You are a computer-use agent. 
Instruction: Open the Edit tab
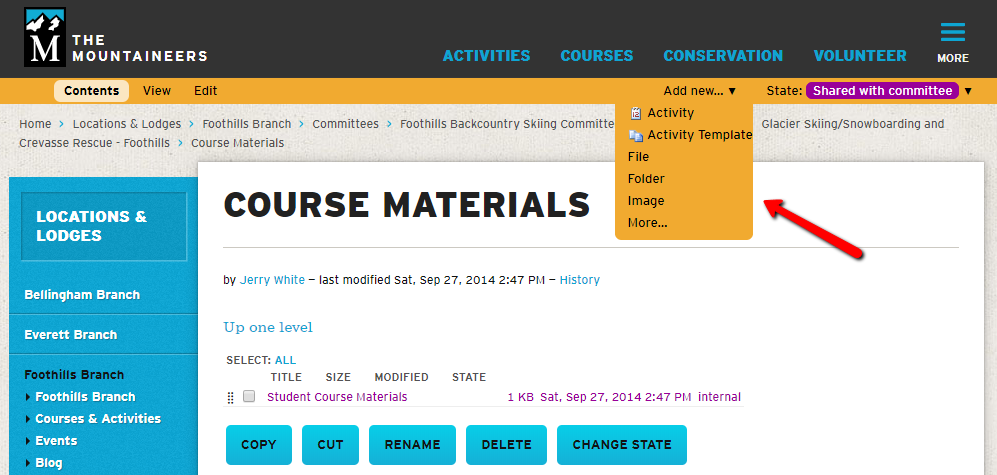pos(205,91)
